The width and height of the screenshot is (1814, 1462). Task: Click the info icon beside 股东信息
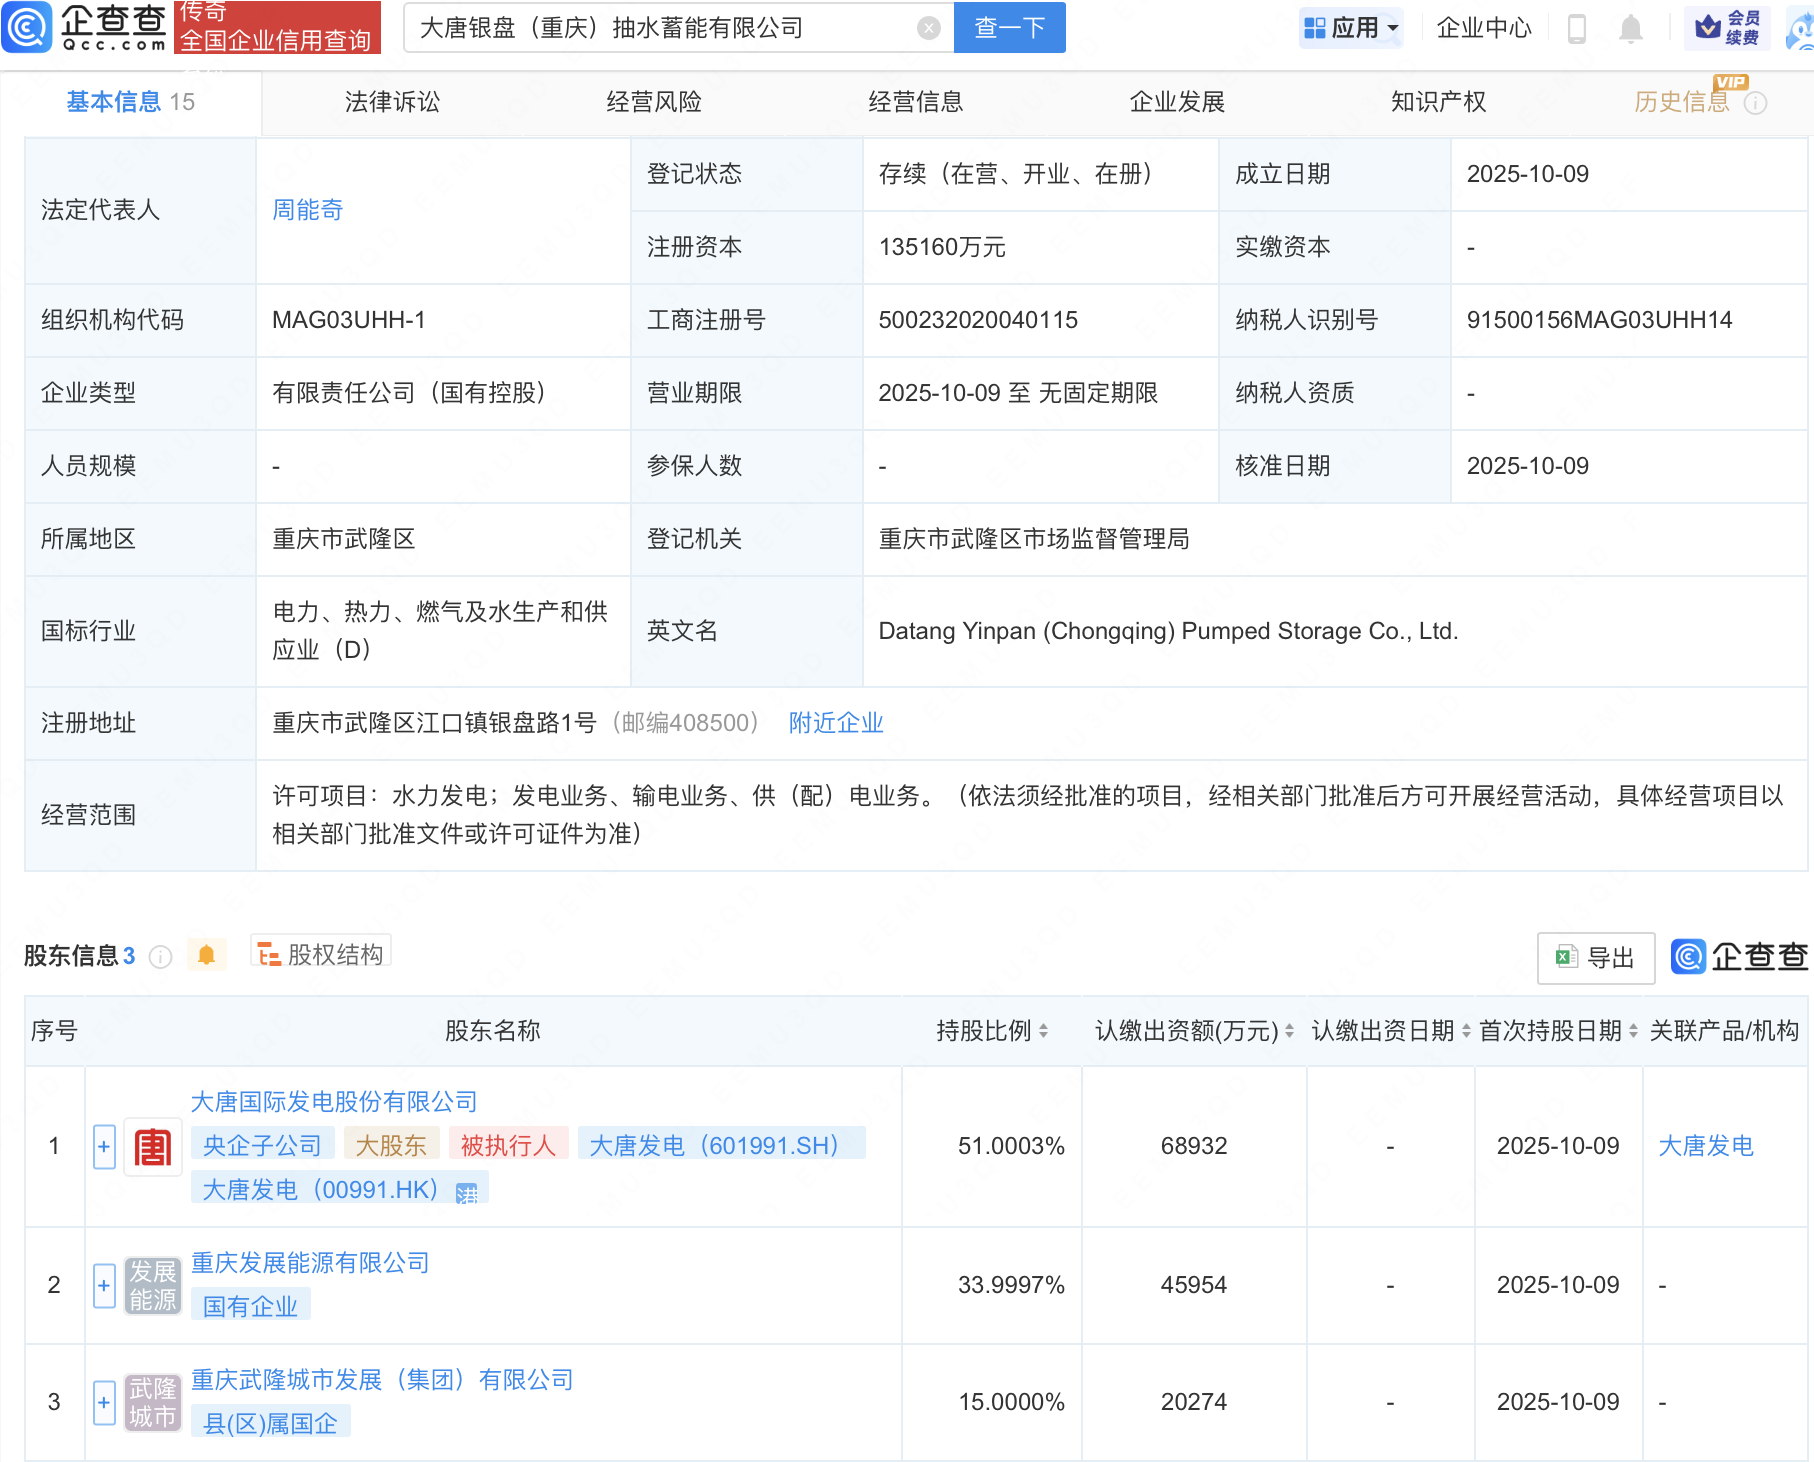tap(160, 957)
